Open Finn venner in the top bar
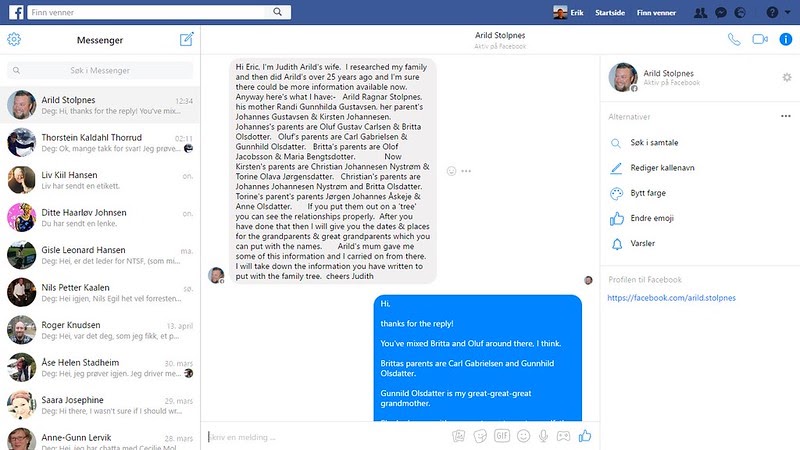The width and height of the screenshot is (800, 450). point(656,13)
